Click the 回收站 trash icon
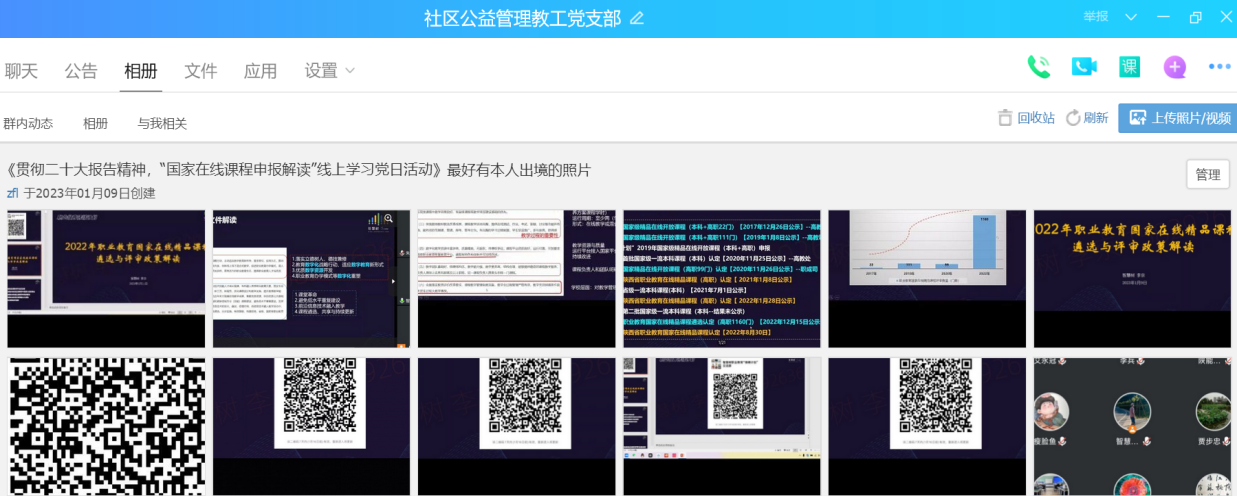Viewport: 1237px width, 496px height. [x=1005, y=118]
